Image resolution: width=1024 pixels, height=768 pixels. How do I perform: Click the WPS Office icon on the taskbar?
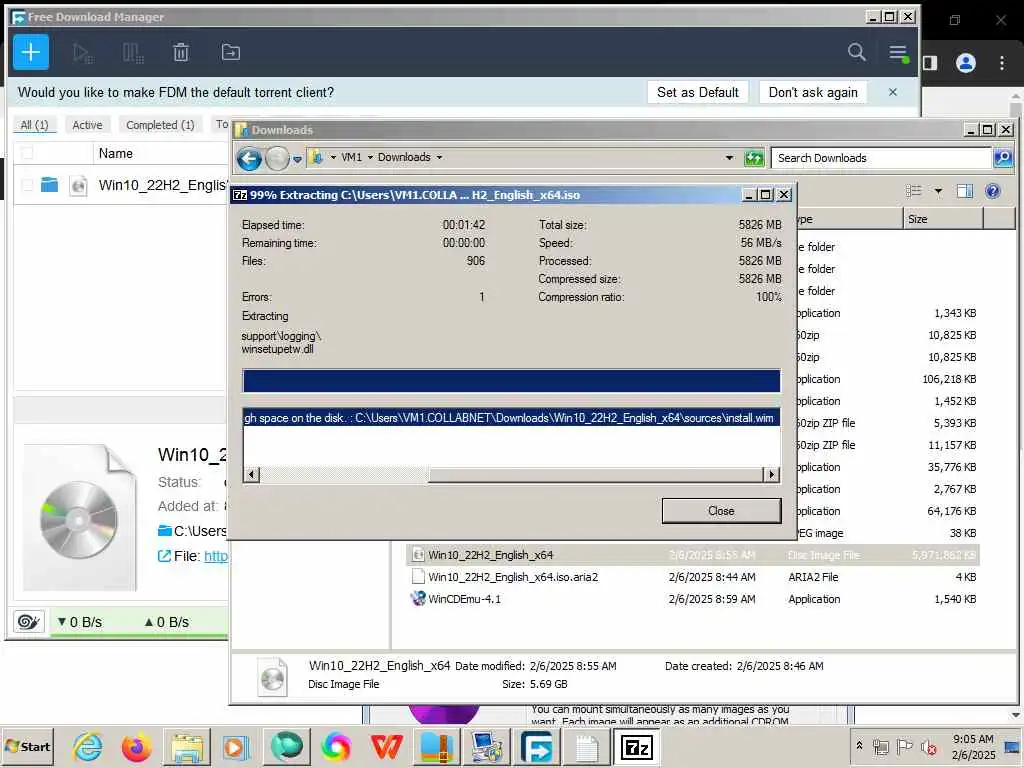click(386, 746)
